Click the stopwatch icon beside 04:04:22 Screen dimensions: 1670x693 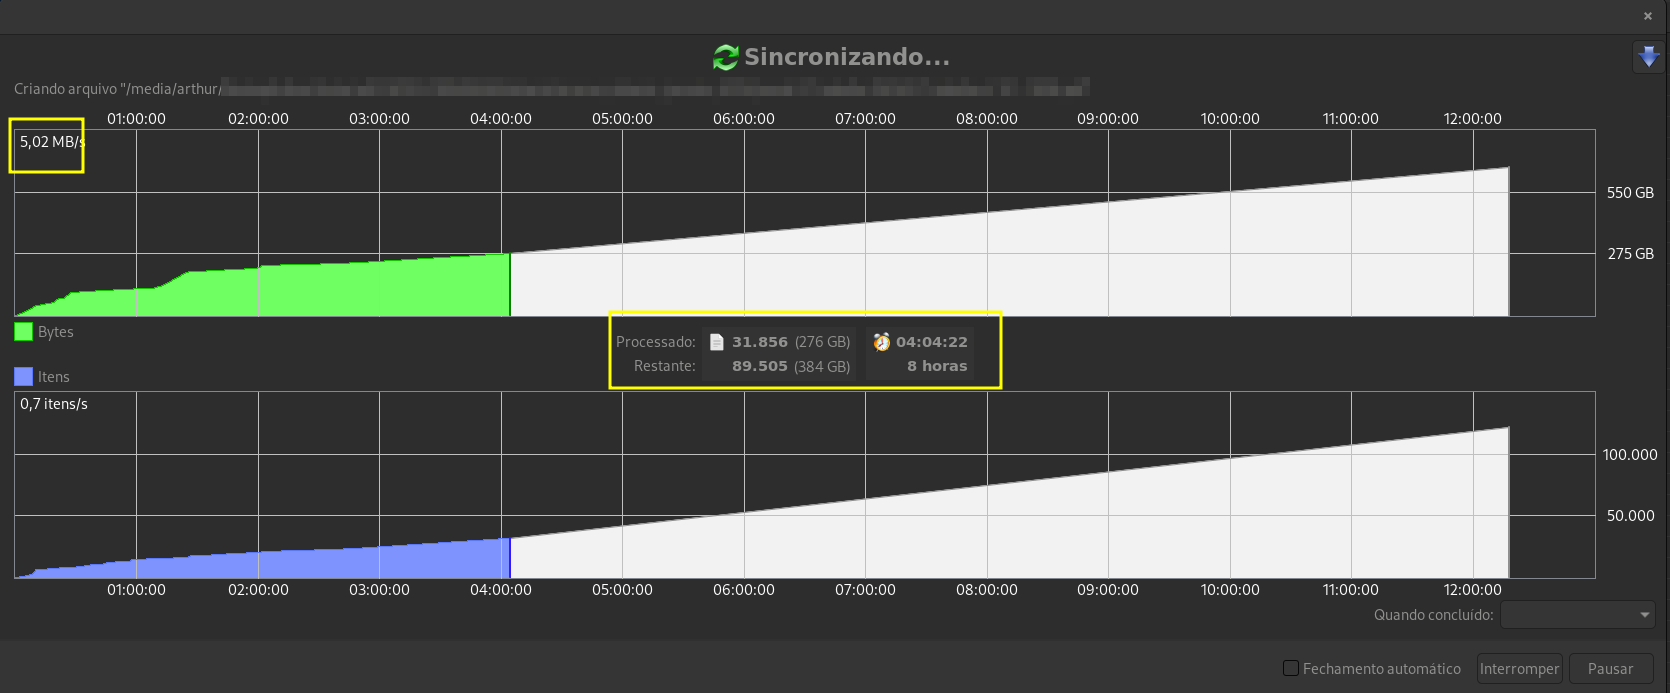pyautogui.click(x=881, y=342)
